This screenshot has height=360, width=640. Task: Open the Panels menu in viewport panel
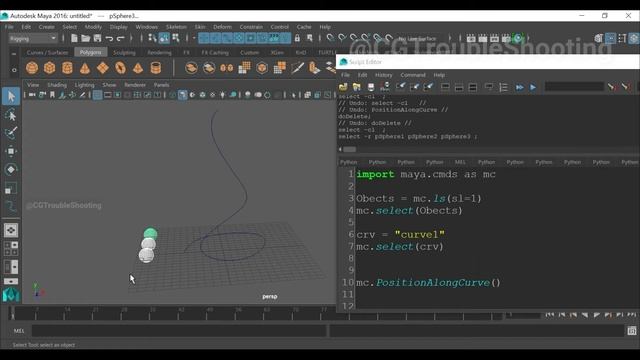click(161, 85)
